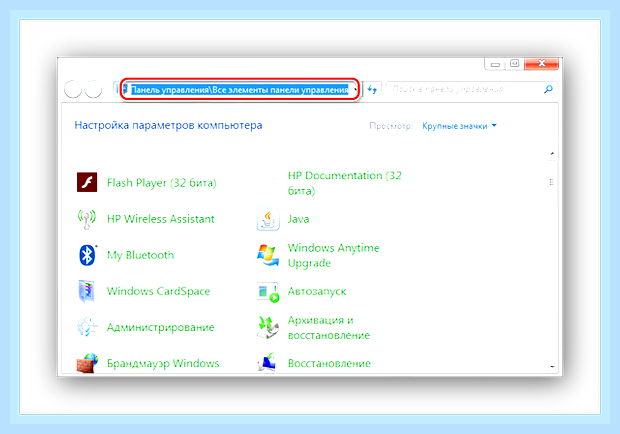Click the HP Wireless Assistant antenna icon
The height and width of the screenshot is (434, 620).
(87, 219)
